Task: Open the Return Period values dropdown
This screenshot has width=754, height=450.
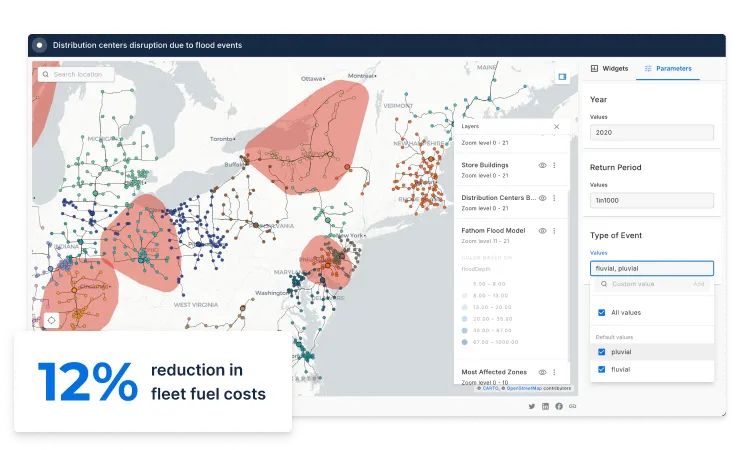Action: (x=652, y=200)
